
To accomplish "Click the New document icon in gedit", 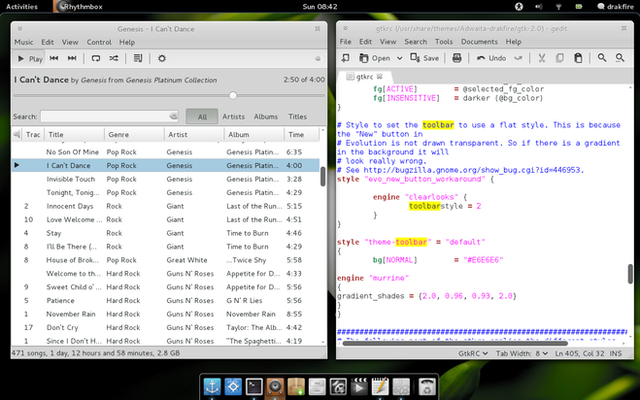I will click(x=346, y=58).
